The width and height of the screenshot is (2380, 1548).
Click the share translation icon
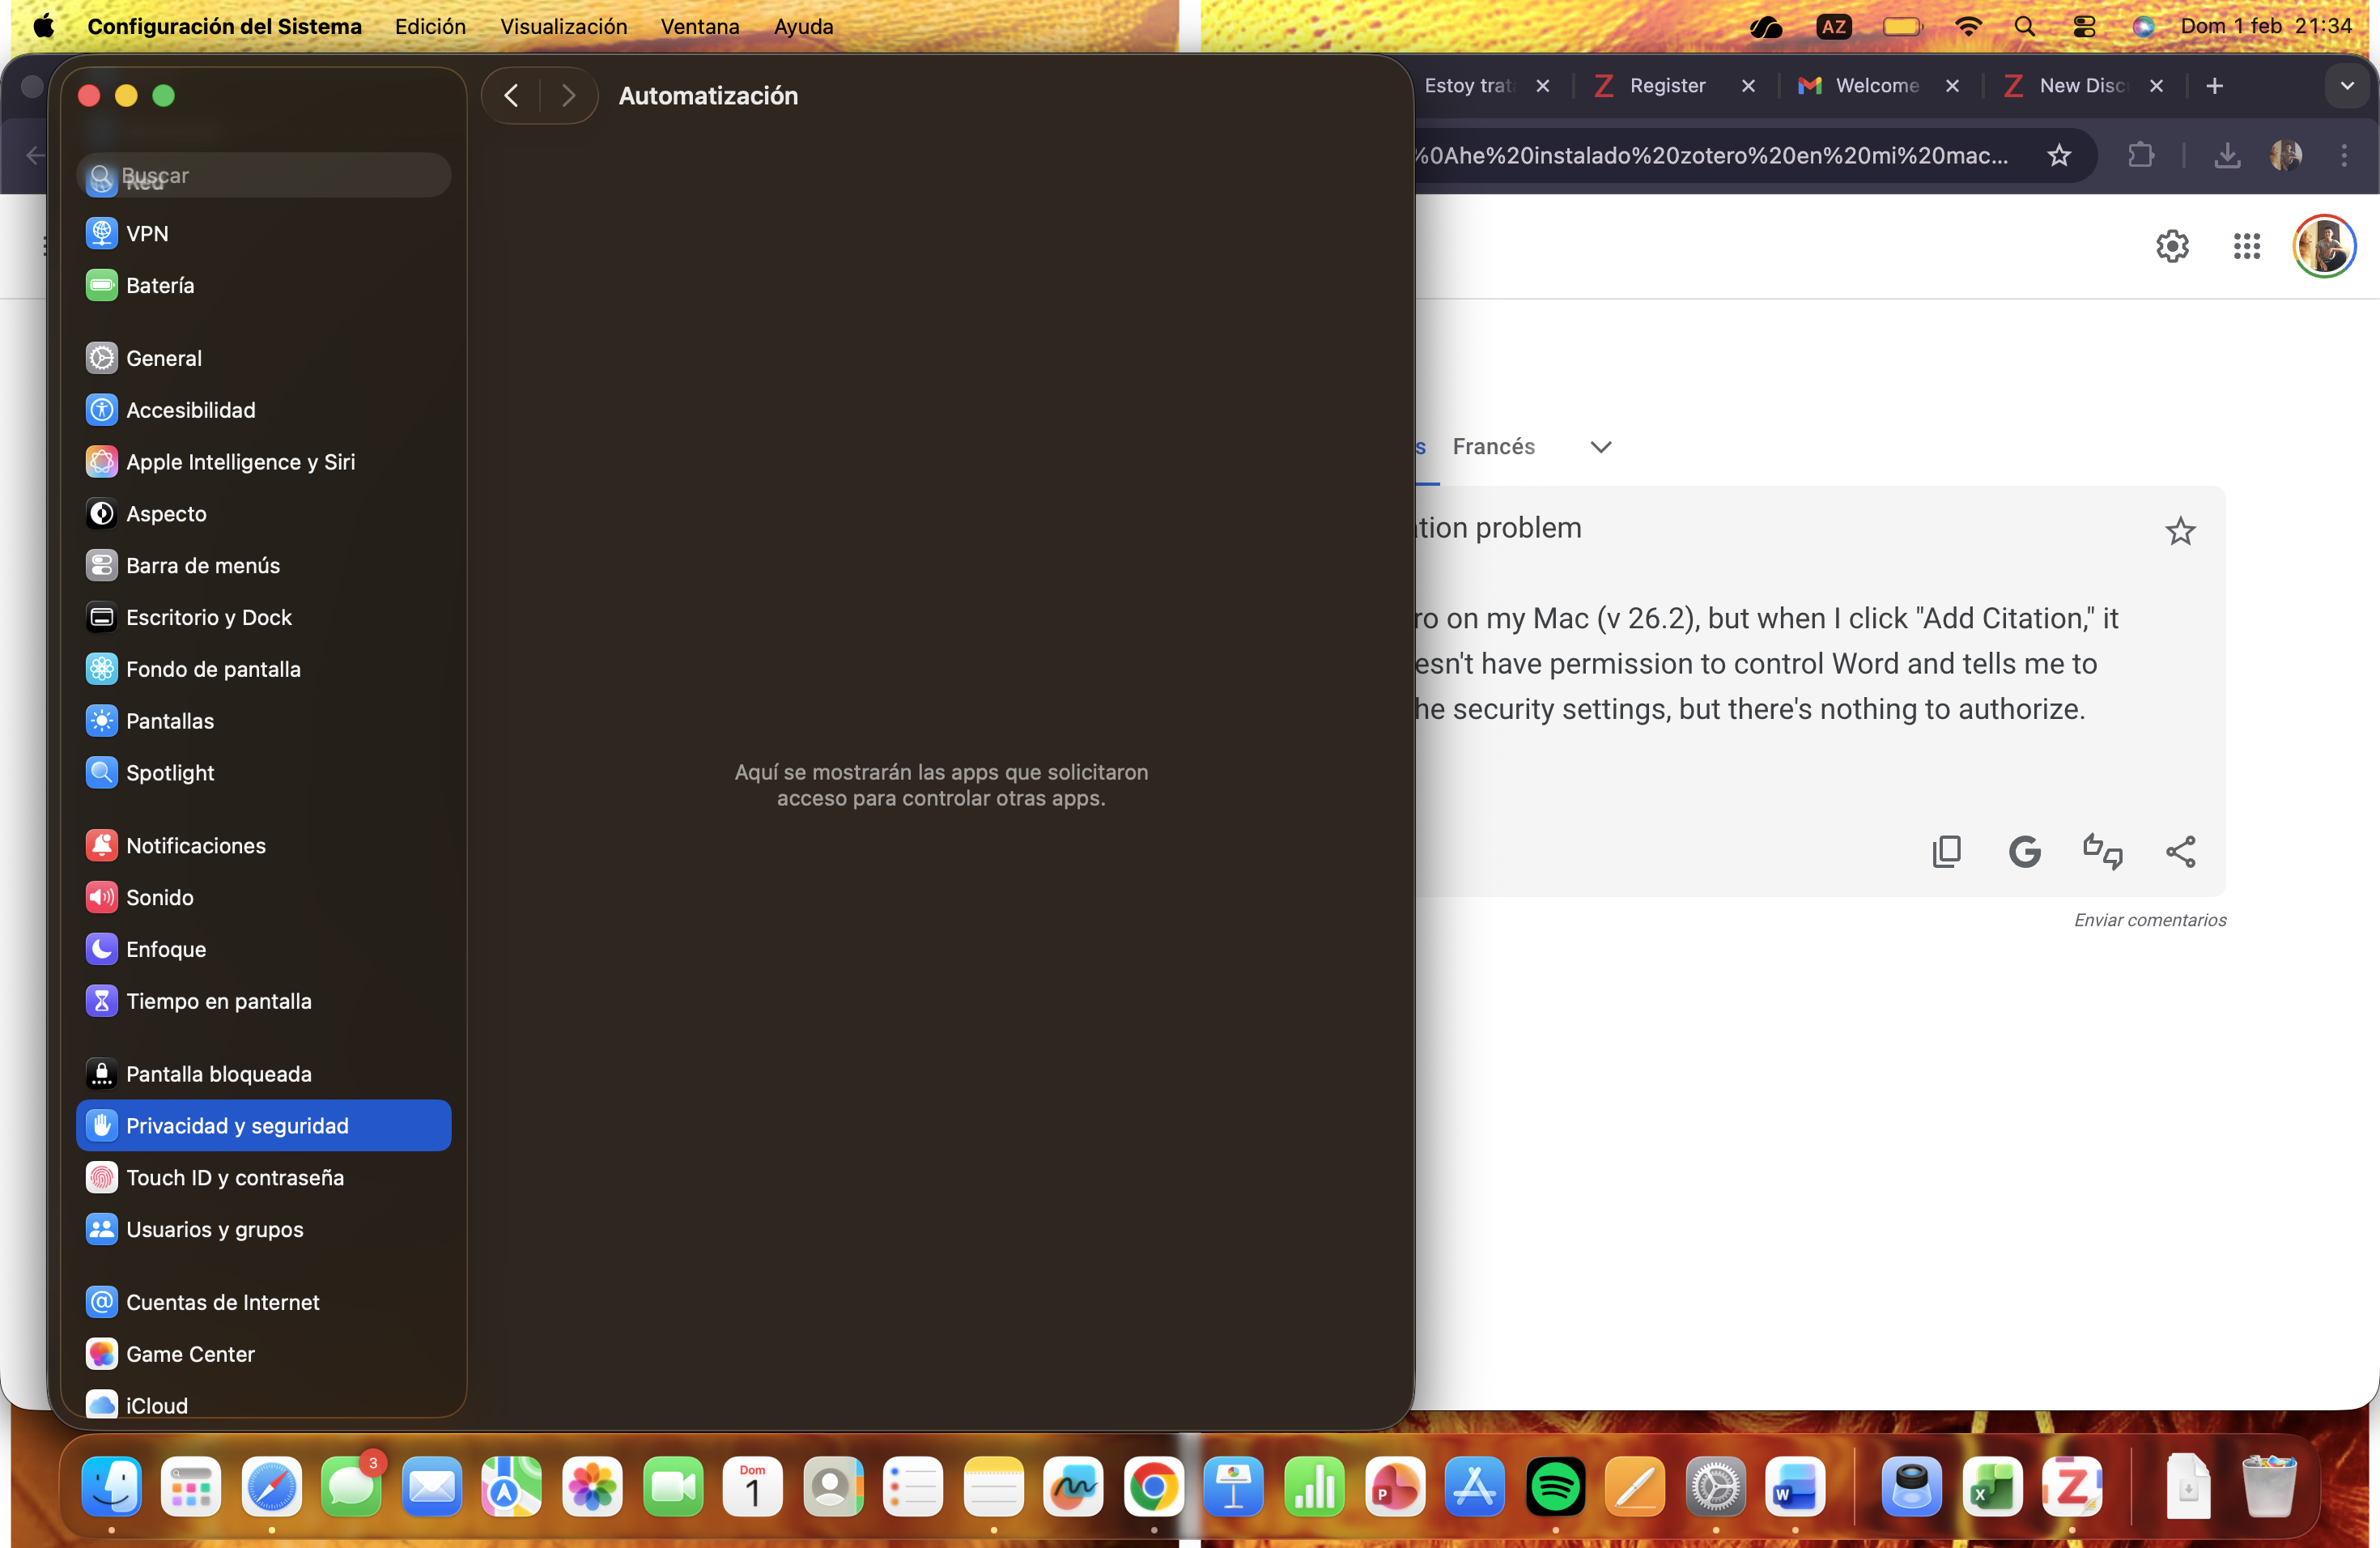pyautogui.click(x=2180, y=852)
